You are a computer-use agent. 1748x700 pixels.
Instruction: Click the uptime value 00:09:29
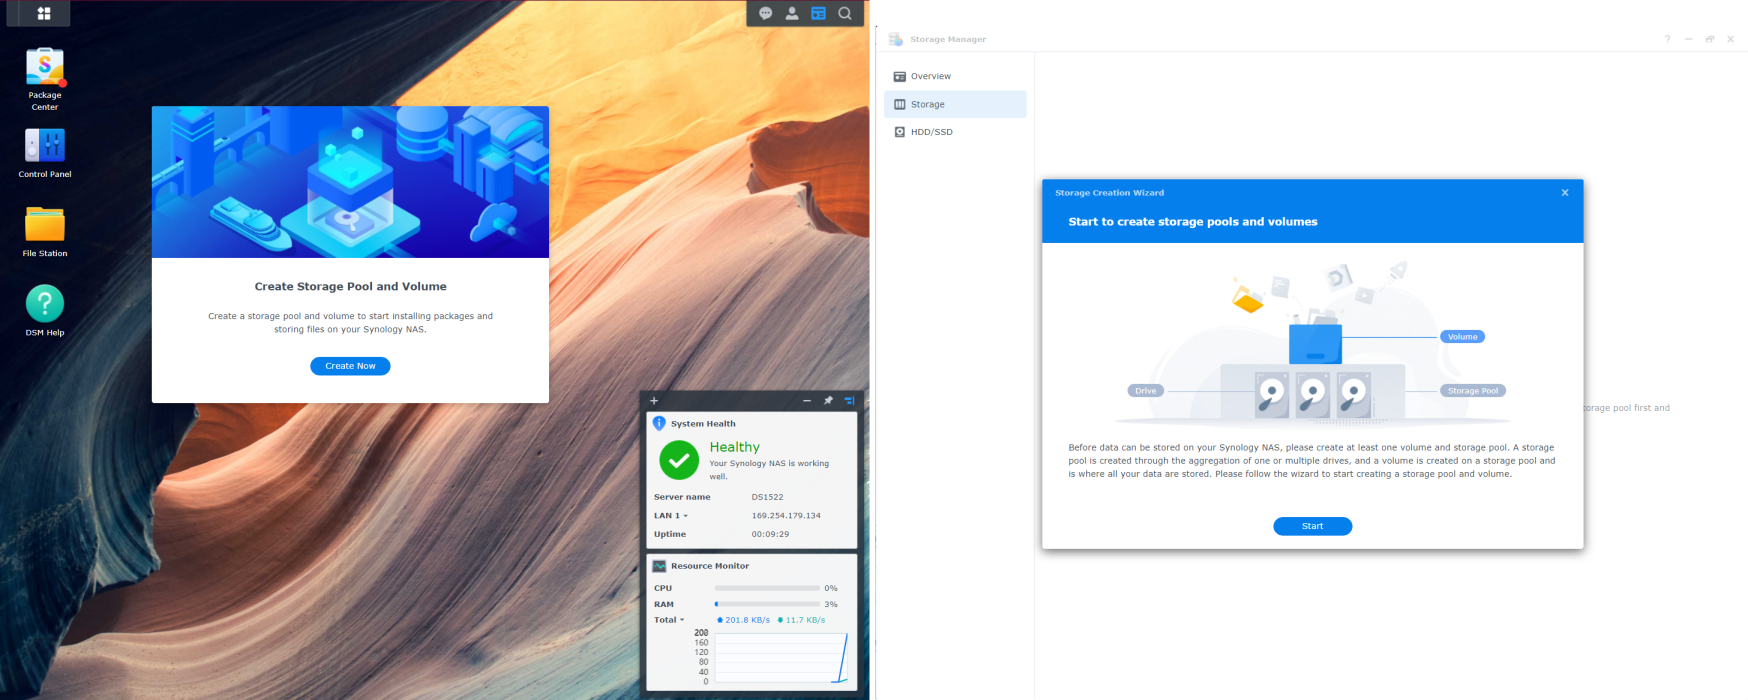pyautogui.click(x=770, y=534)
